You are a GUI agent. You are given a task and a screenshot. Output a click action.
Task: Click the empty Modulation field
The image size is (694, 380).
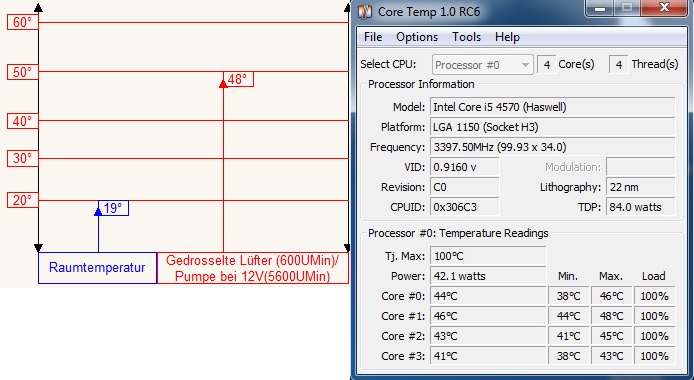tap(640, 167)
